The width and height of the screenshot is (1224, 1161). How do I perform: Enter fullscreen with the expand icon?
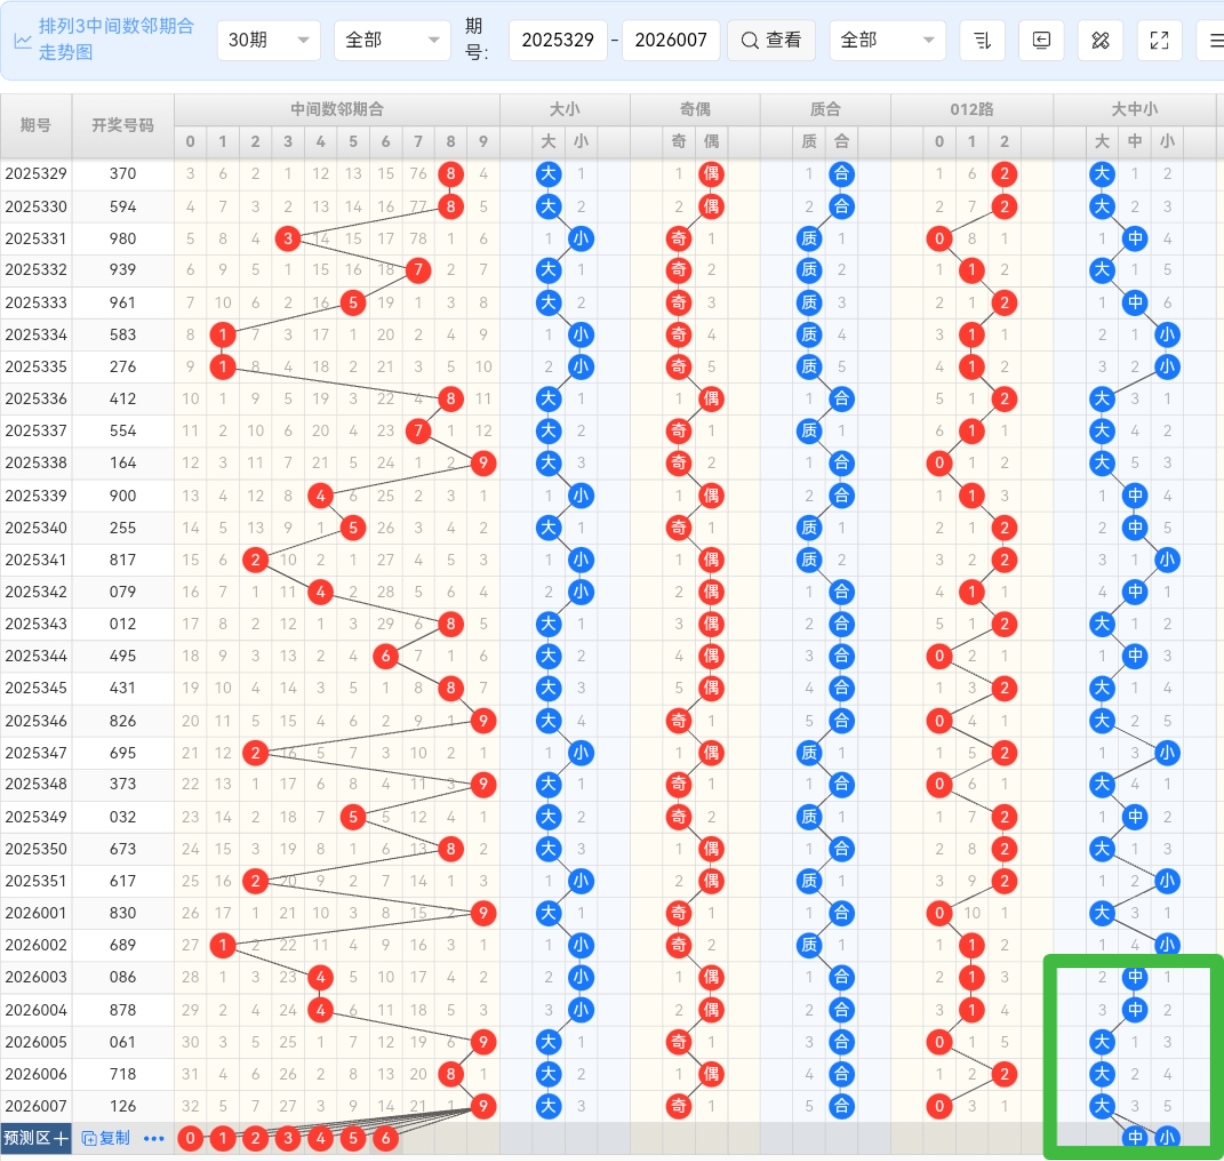coord(1159,40)
